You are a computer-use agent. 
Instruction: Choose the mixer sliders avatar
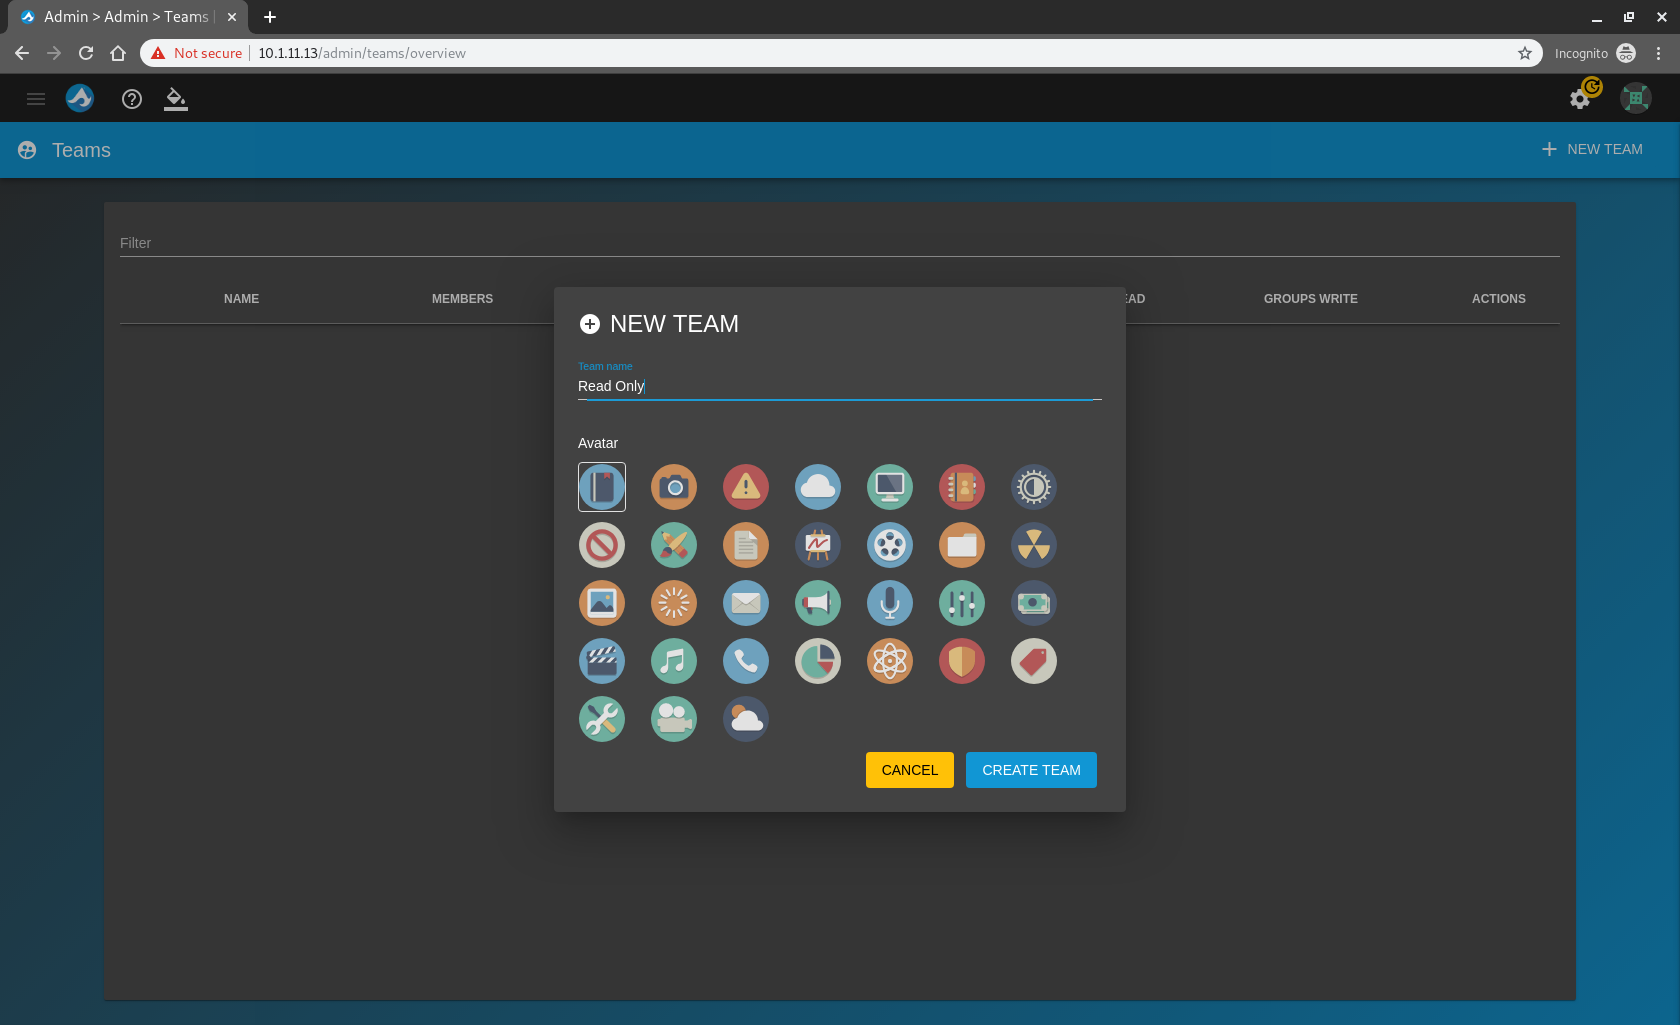[x=962, y=603]
